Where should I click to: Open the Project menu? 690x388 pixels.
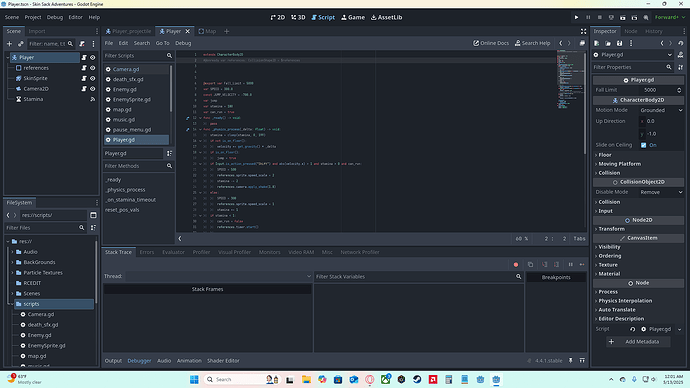(x=33, y=17)
